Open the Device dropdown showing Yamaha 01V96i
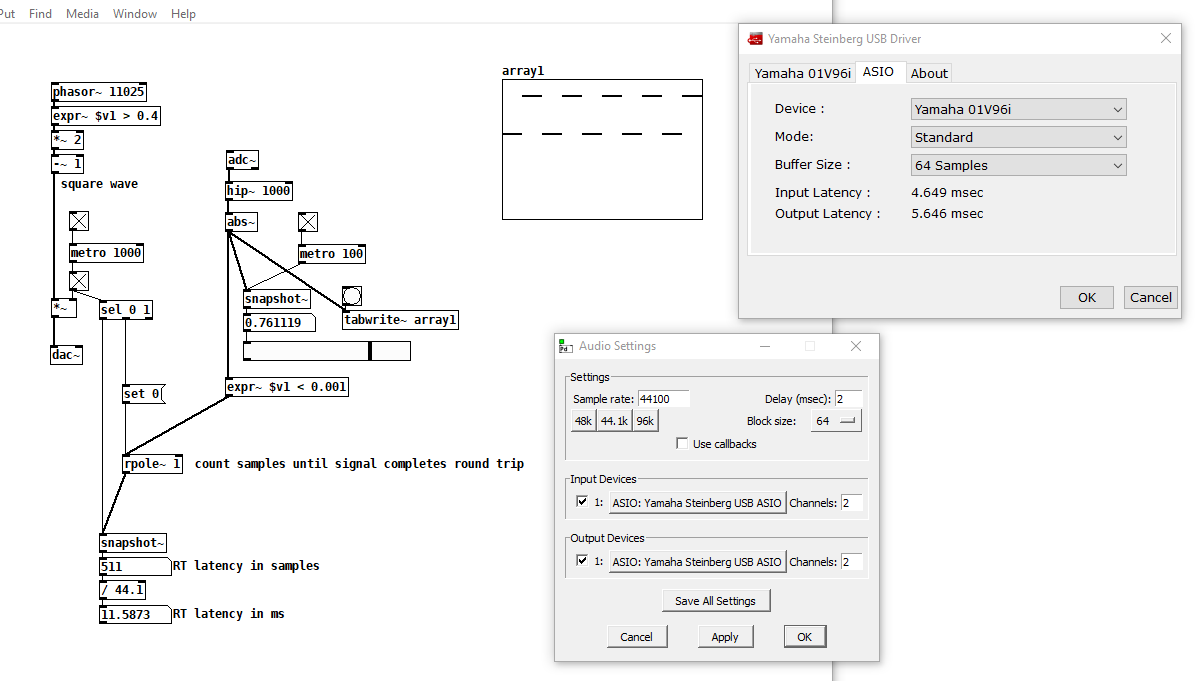The height and width of the screenshot is (681, 1197). coord(1018,109)
